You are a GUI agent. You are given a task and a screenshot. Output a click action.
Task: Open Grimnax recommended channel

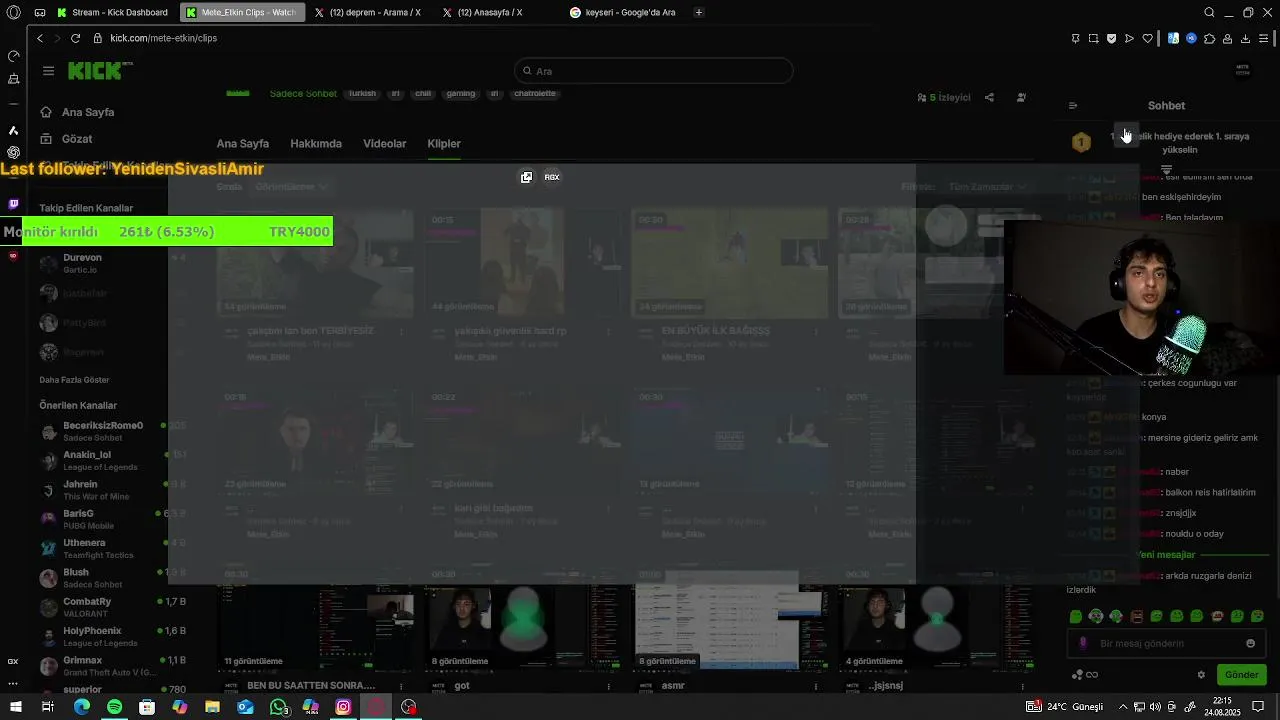(112, 665)
